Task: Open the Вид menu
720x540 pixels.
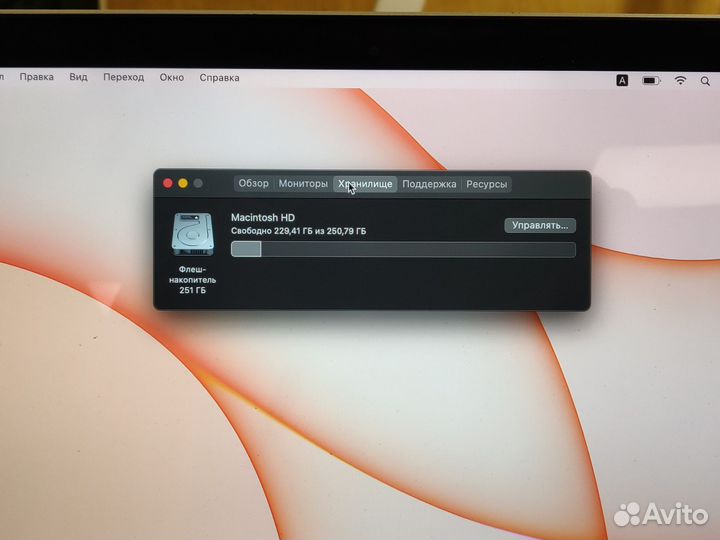Action: [79, 77]
